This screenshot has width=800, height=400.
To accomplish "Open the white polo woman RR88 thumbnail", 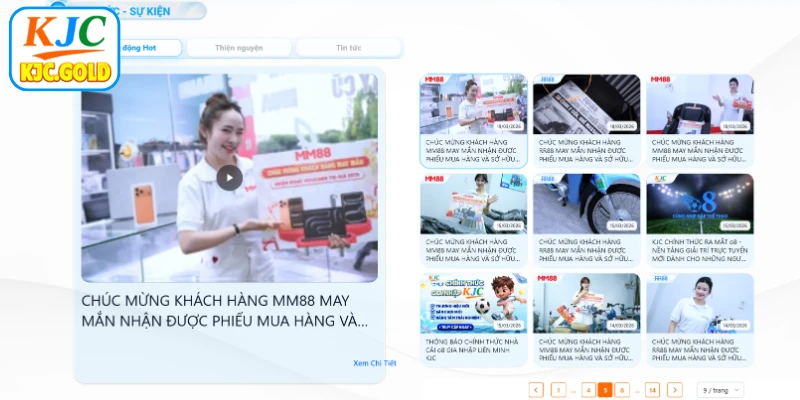I will (700, 304).
